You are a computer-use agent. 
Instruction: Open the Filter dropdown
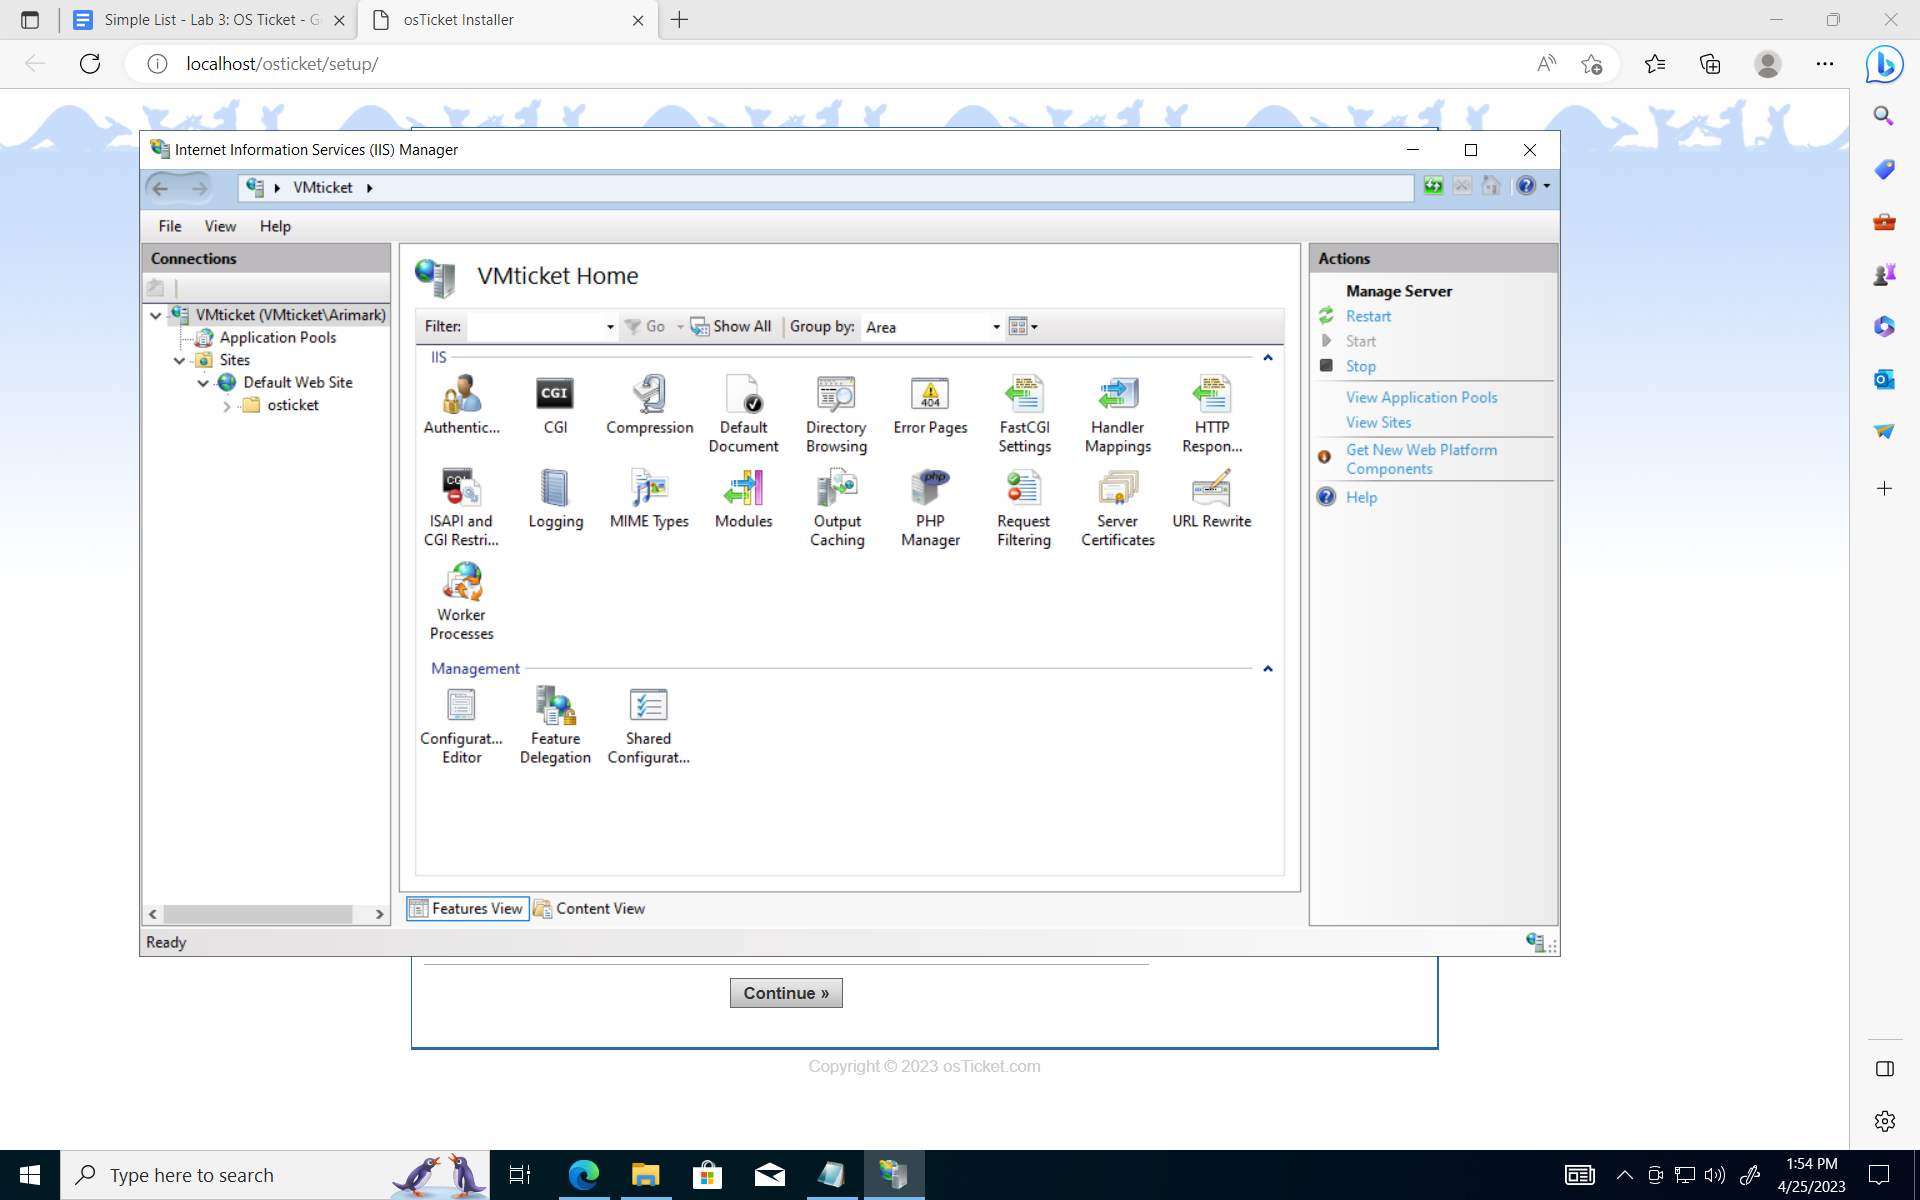point(610,327)
